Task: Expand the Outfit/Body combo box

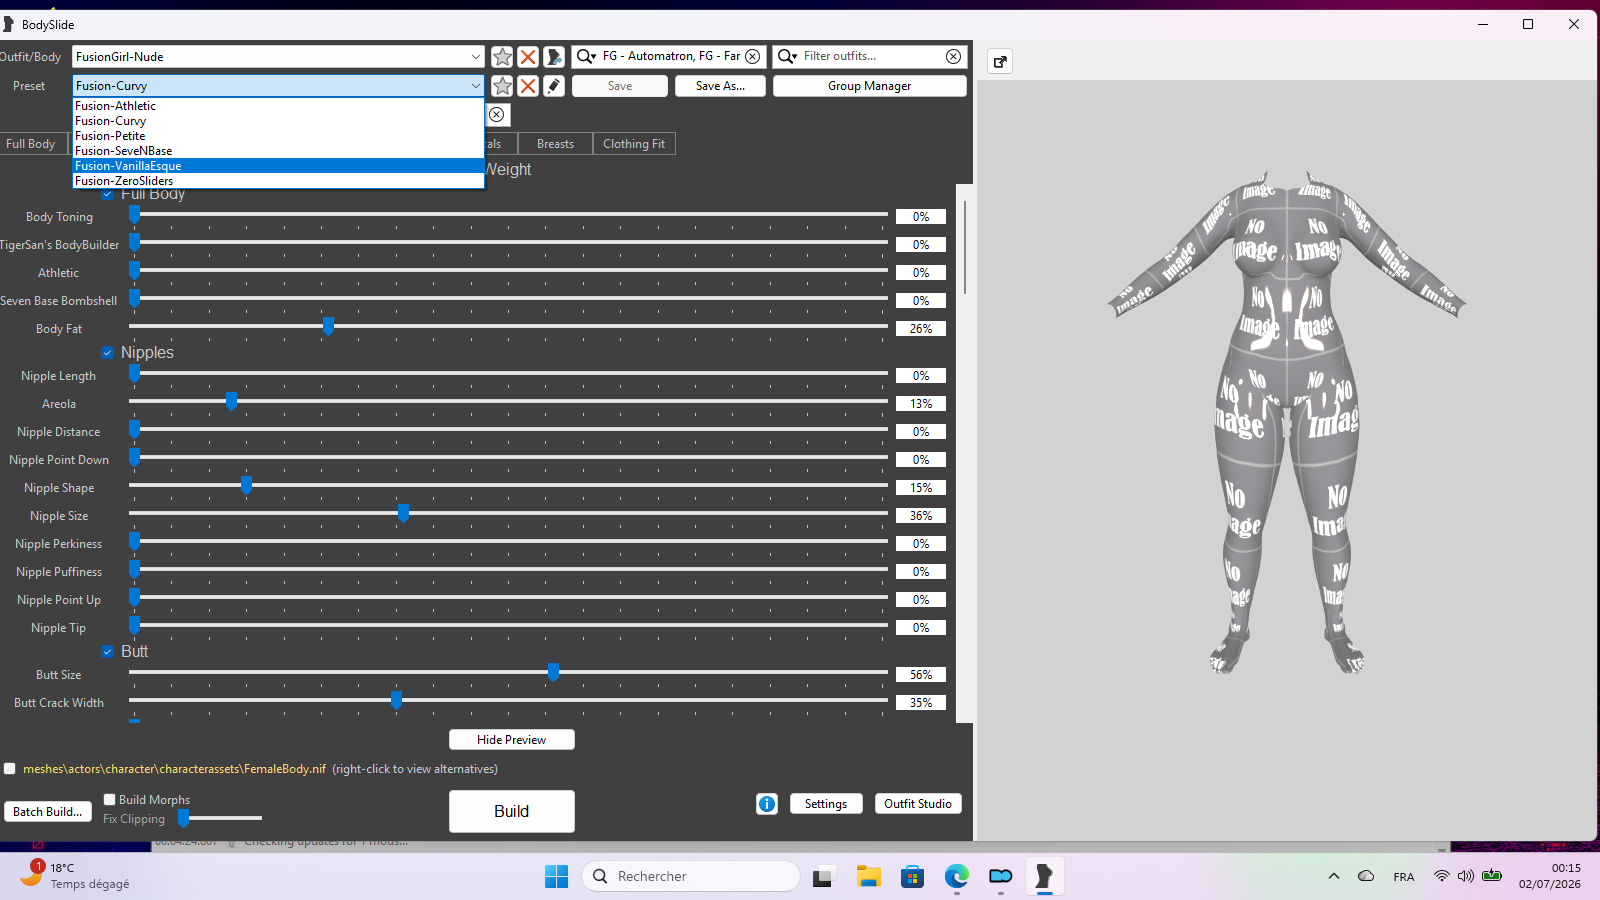Action: [475, 57]
